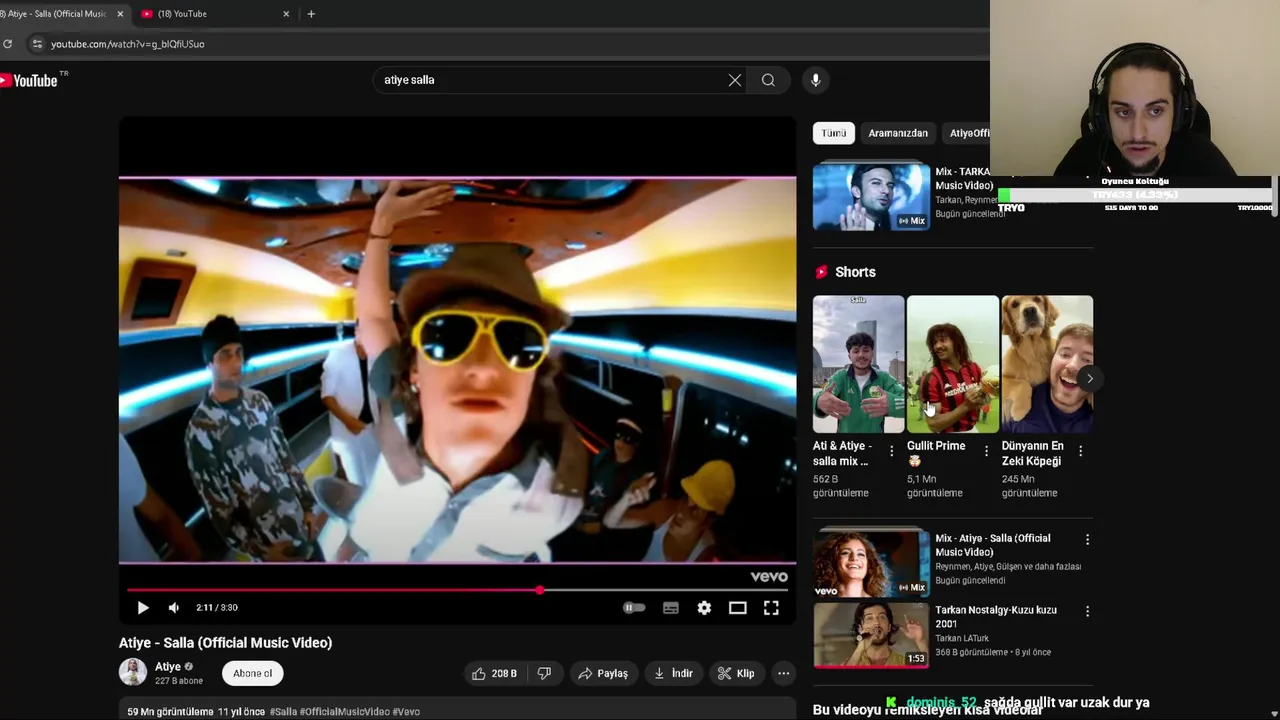Image resolution: width=1280 pixels, height=720 pixels.
Task: Toggle the autoplay switch
Action: pyautogui.click(x=634, y=608)
